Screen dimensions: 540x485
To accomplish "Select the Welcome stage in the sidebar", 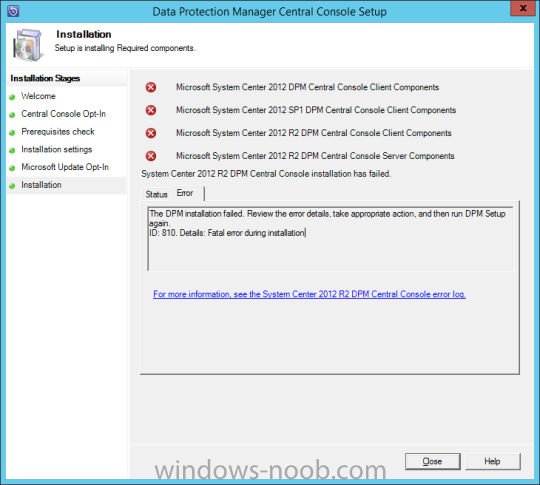I will (x=38, y=96).
